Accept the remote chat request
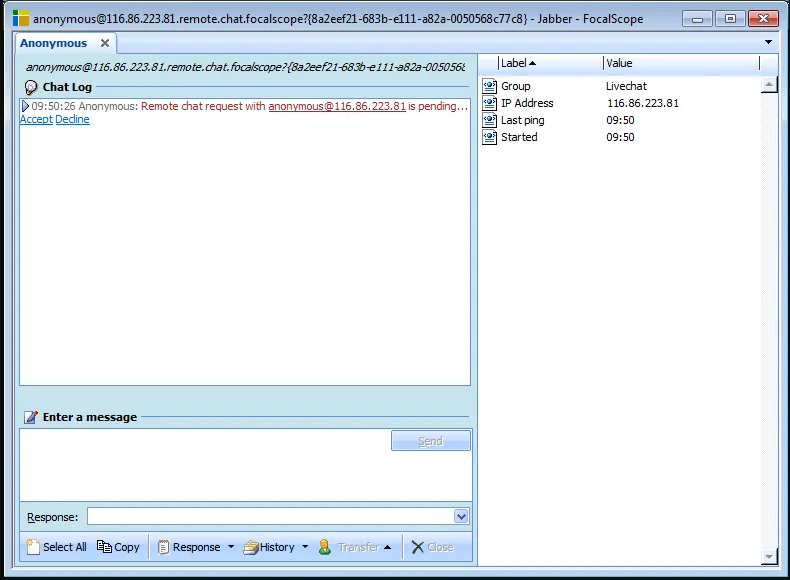The height and width of the screenshot is (580, 790). pos(36,119)
